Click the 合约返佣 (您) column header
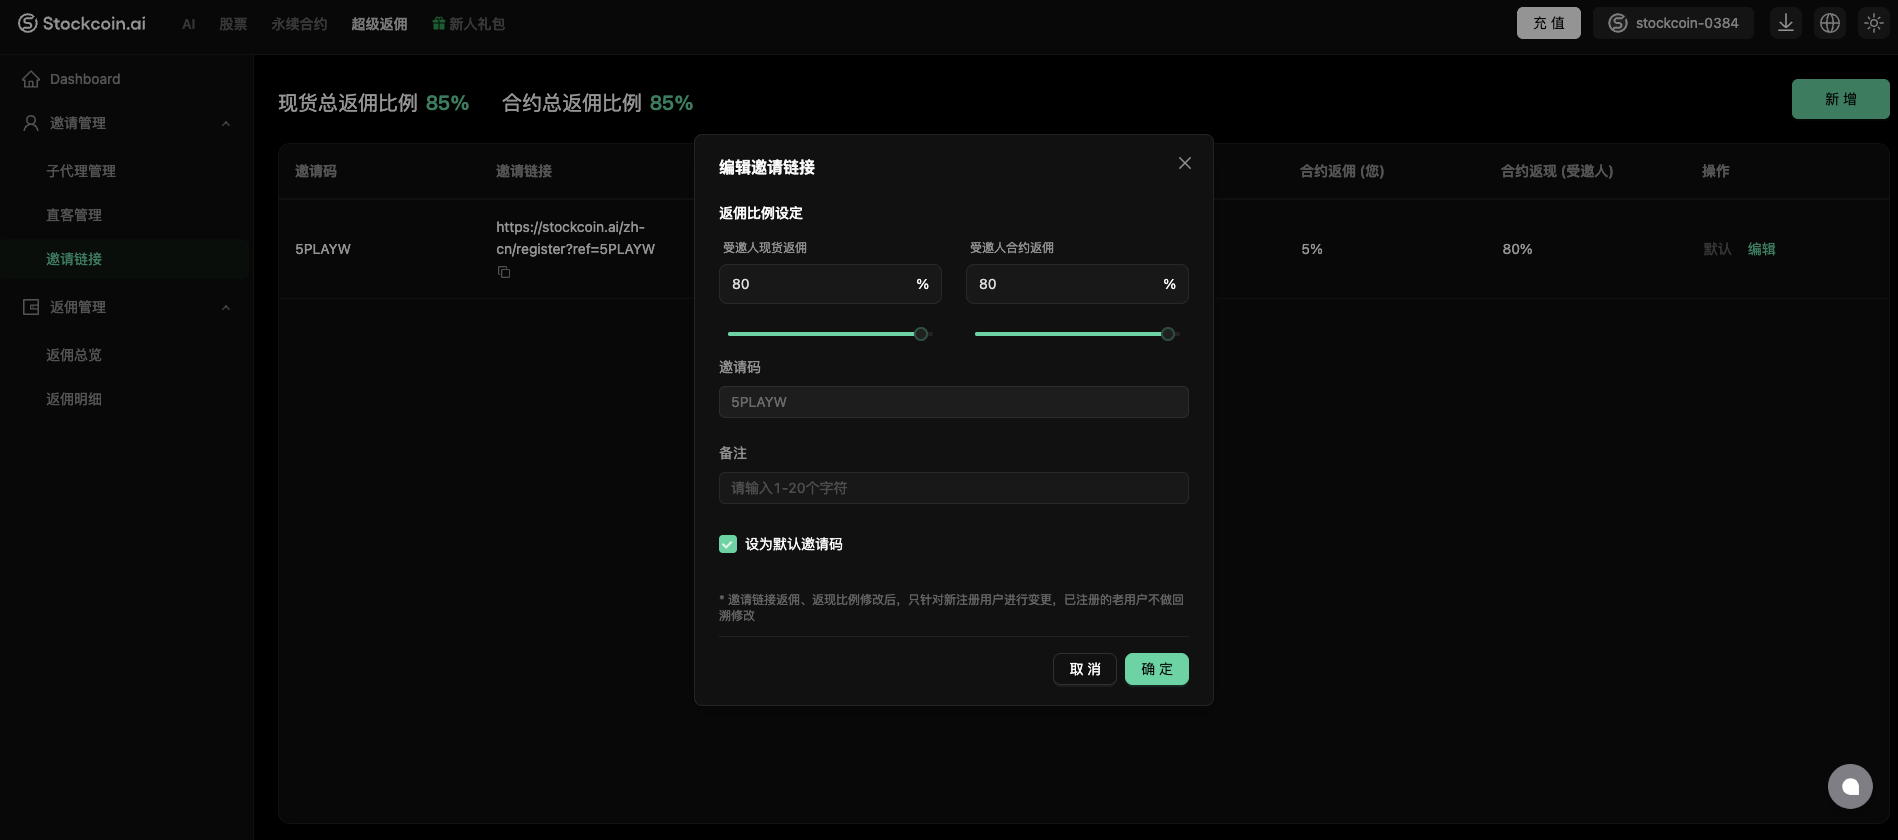 click(1342, 171)
